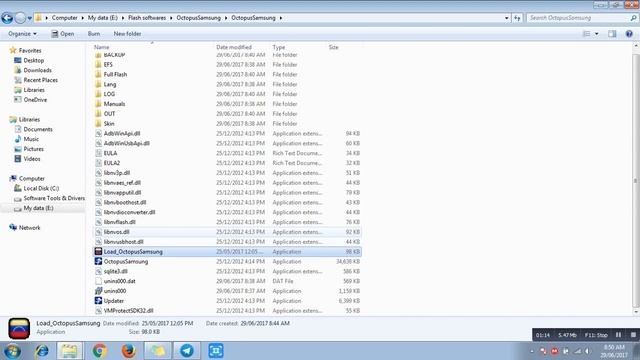
Task: Toggle the preview pane icon
Action: (x=612, y=34)
